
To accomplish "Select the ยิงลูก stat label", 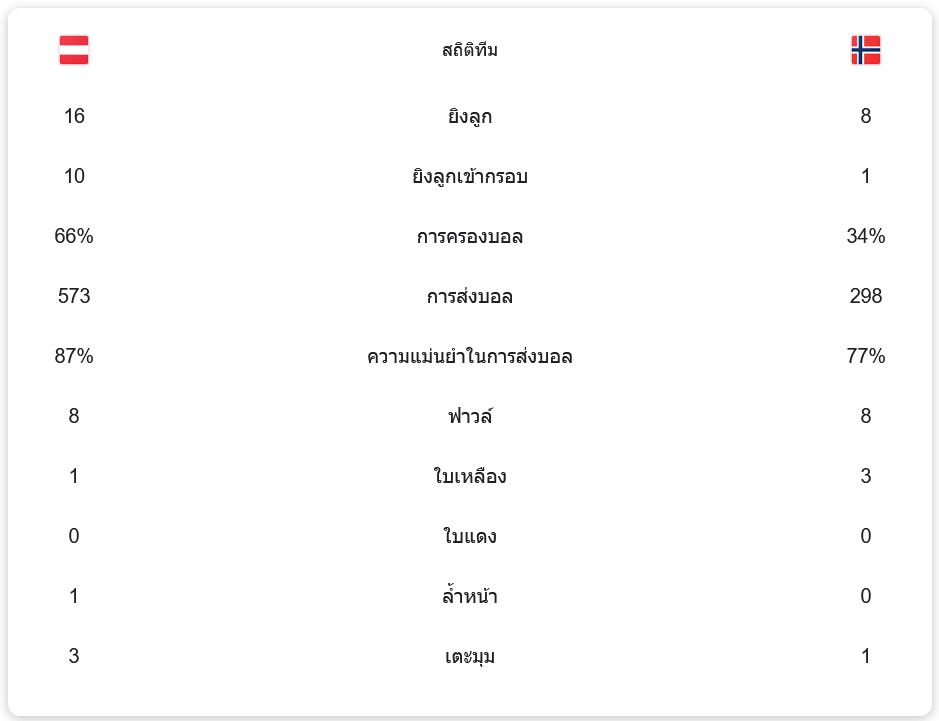I will tap(470, 117).
